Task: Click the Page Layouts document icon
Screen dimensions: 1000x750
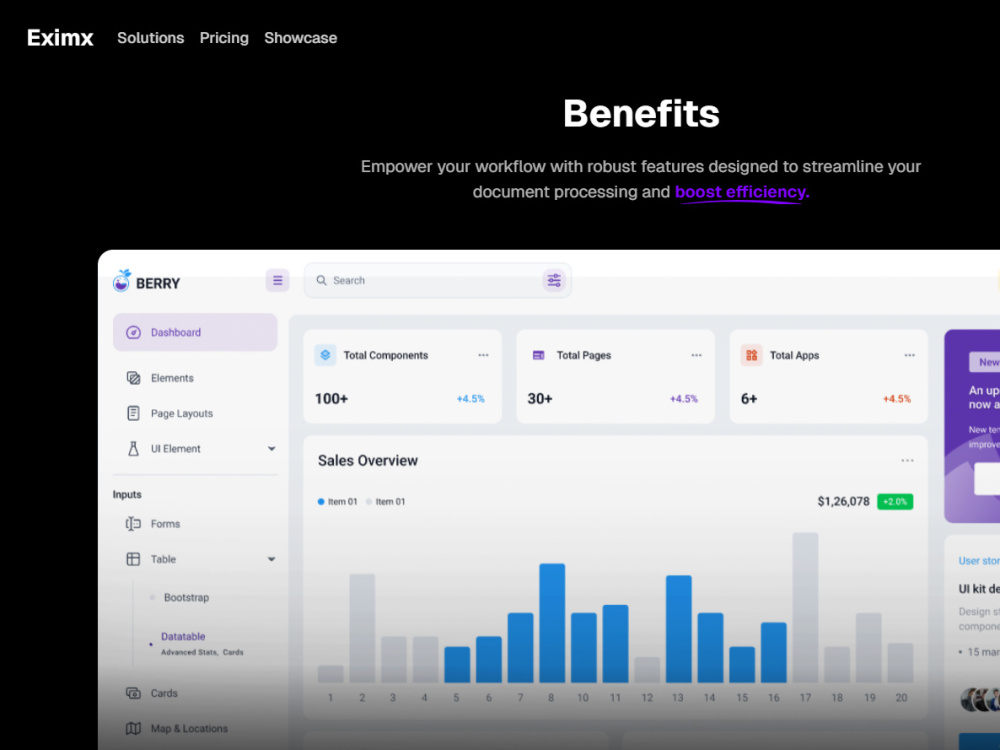Action: point(133,413)
